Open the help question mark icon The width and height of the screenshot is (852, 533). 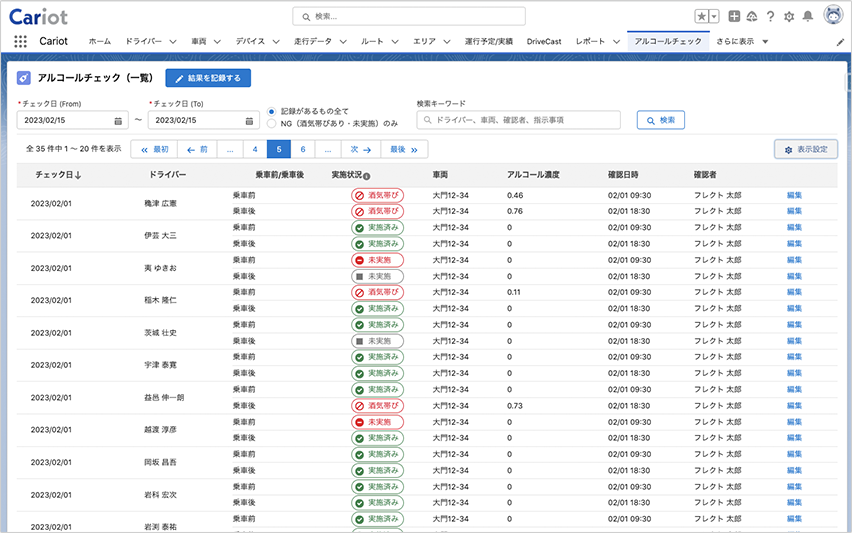(770, 16)
